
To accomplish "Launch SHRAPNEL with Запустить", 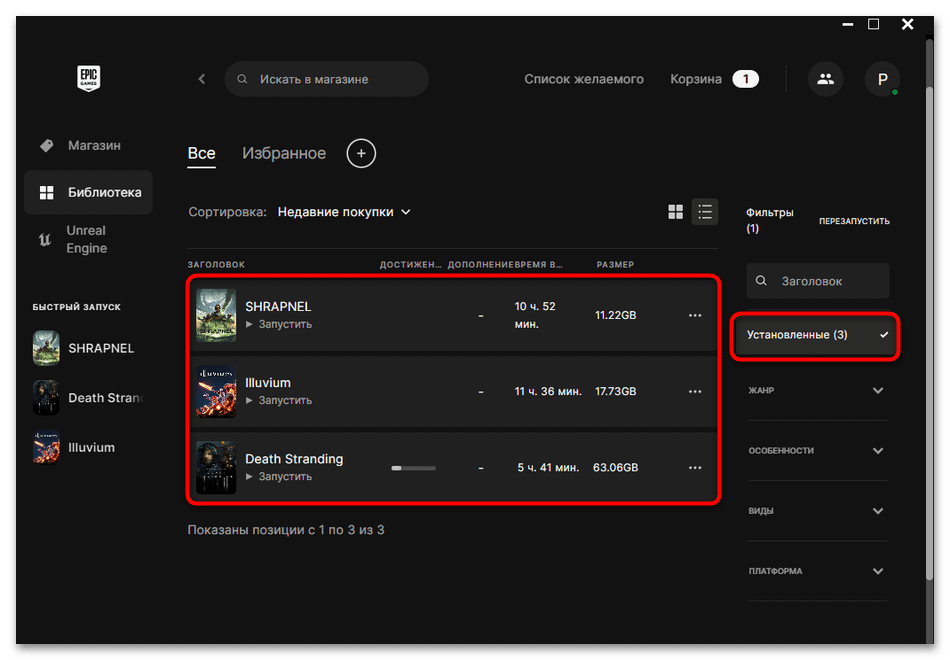I will pos(279,324).
